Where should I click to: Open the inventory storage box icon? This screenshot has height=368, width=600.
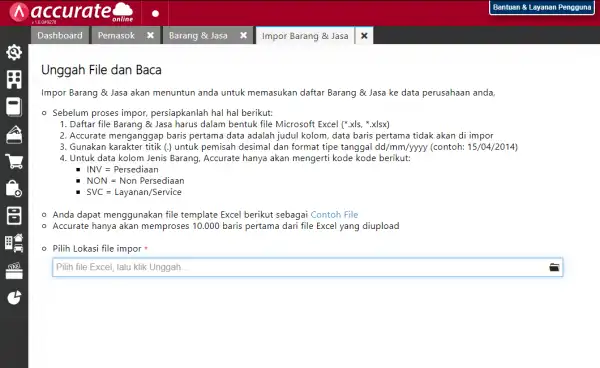point(14,216)
